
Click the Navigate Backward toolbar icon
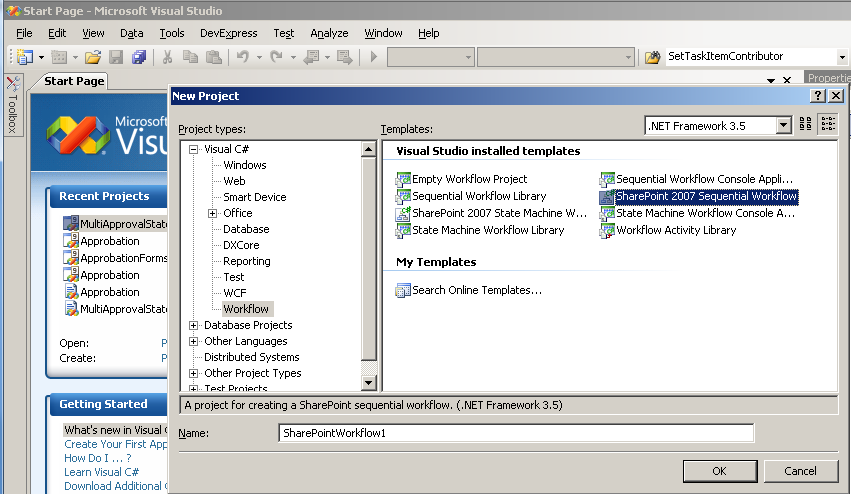[312, 56]
